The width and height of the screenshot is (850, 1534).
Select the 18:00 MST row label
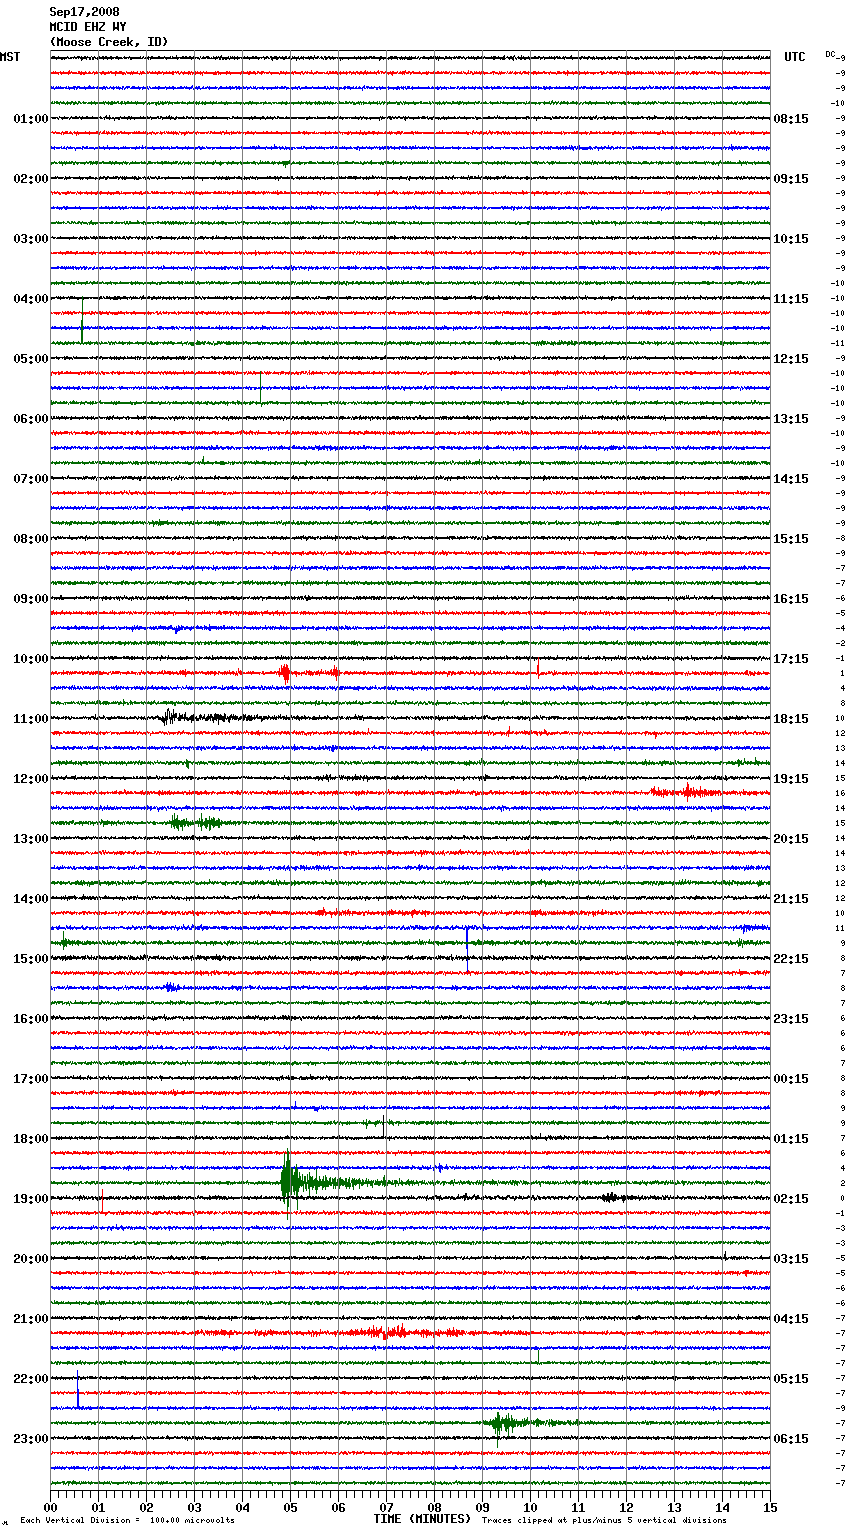point(30,1139)
